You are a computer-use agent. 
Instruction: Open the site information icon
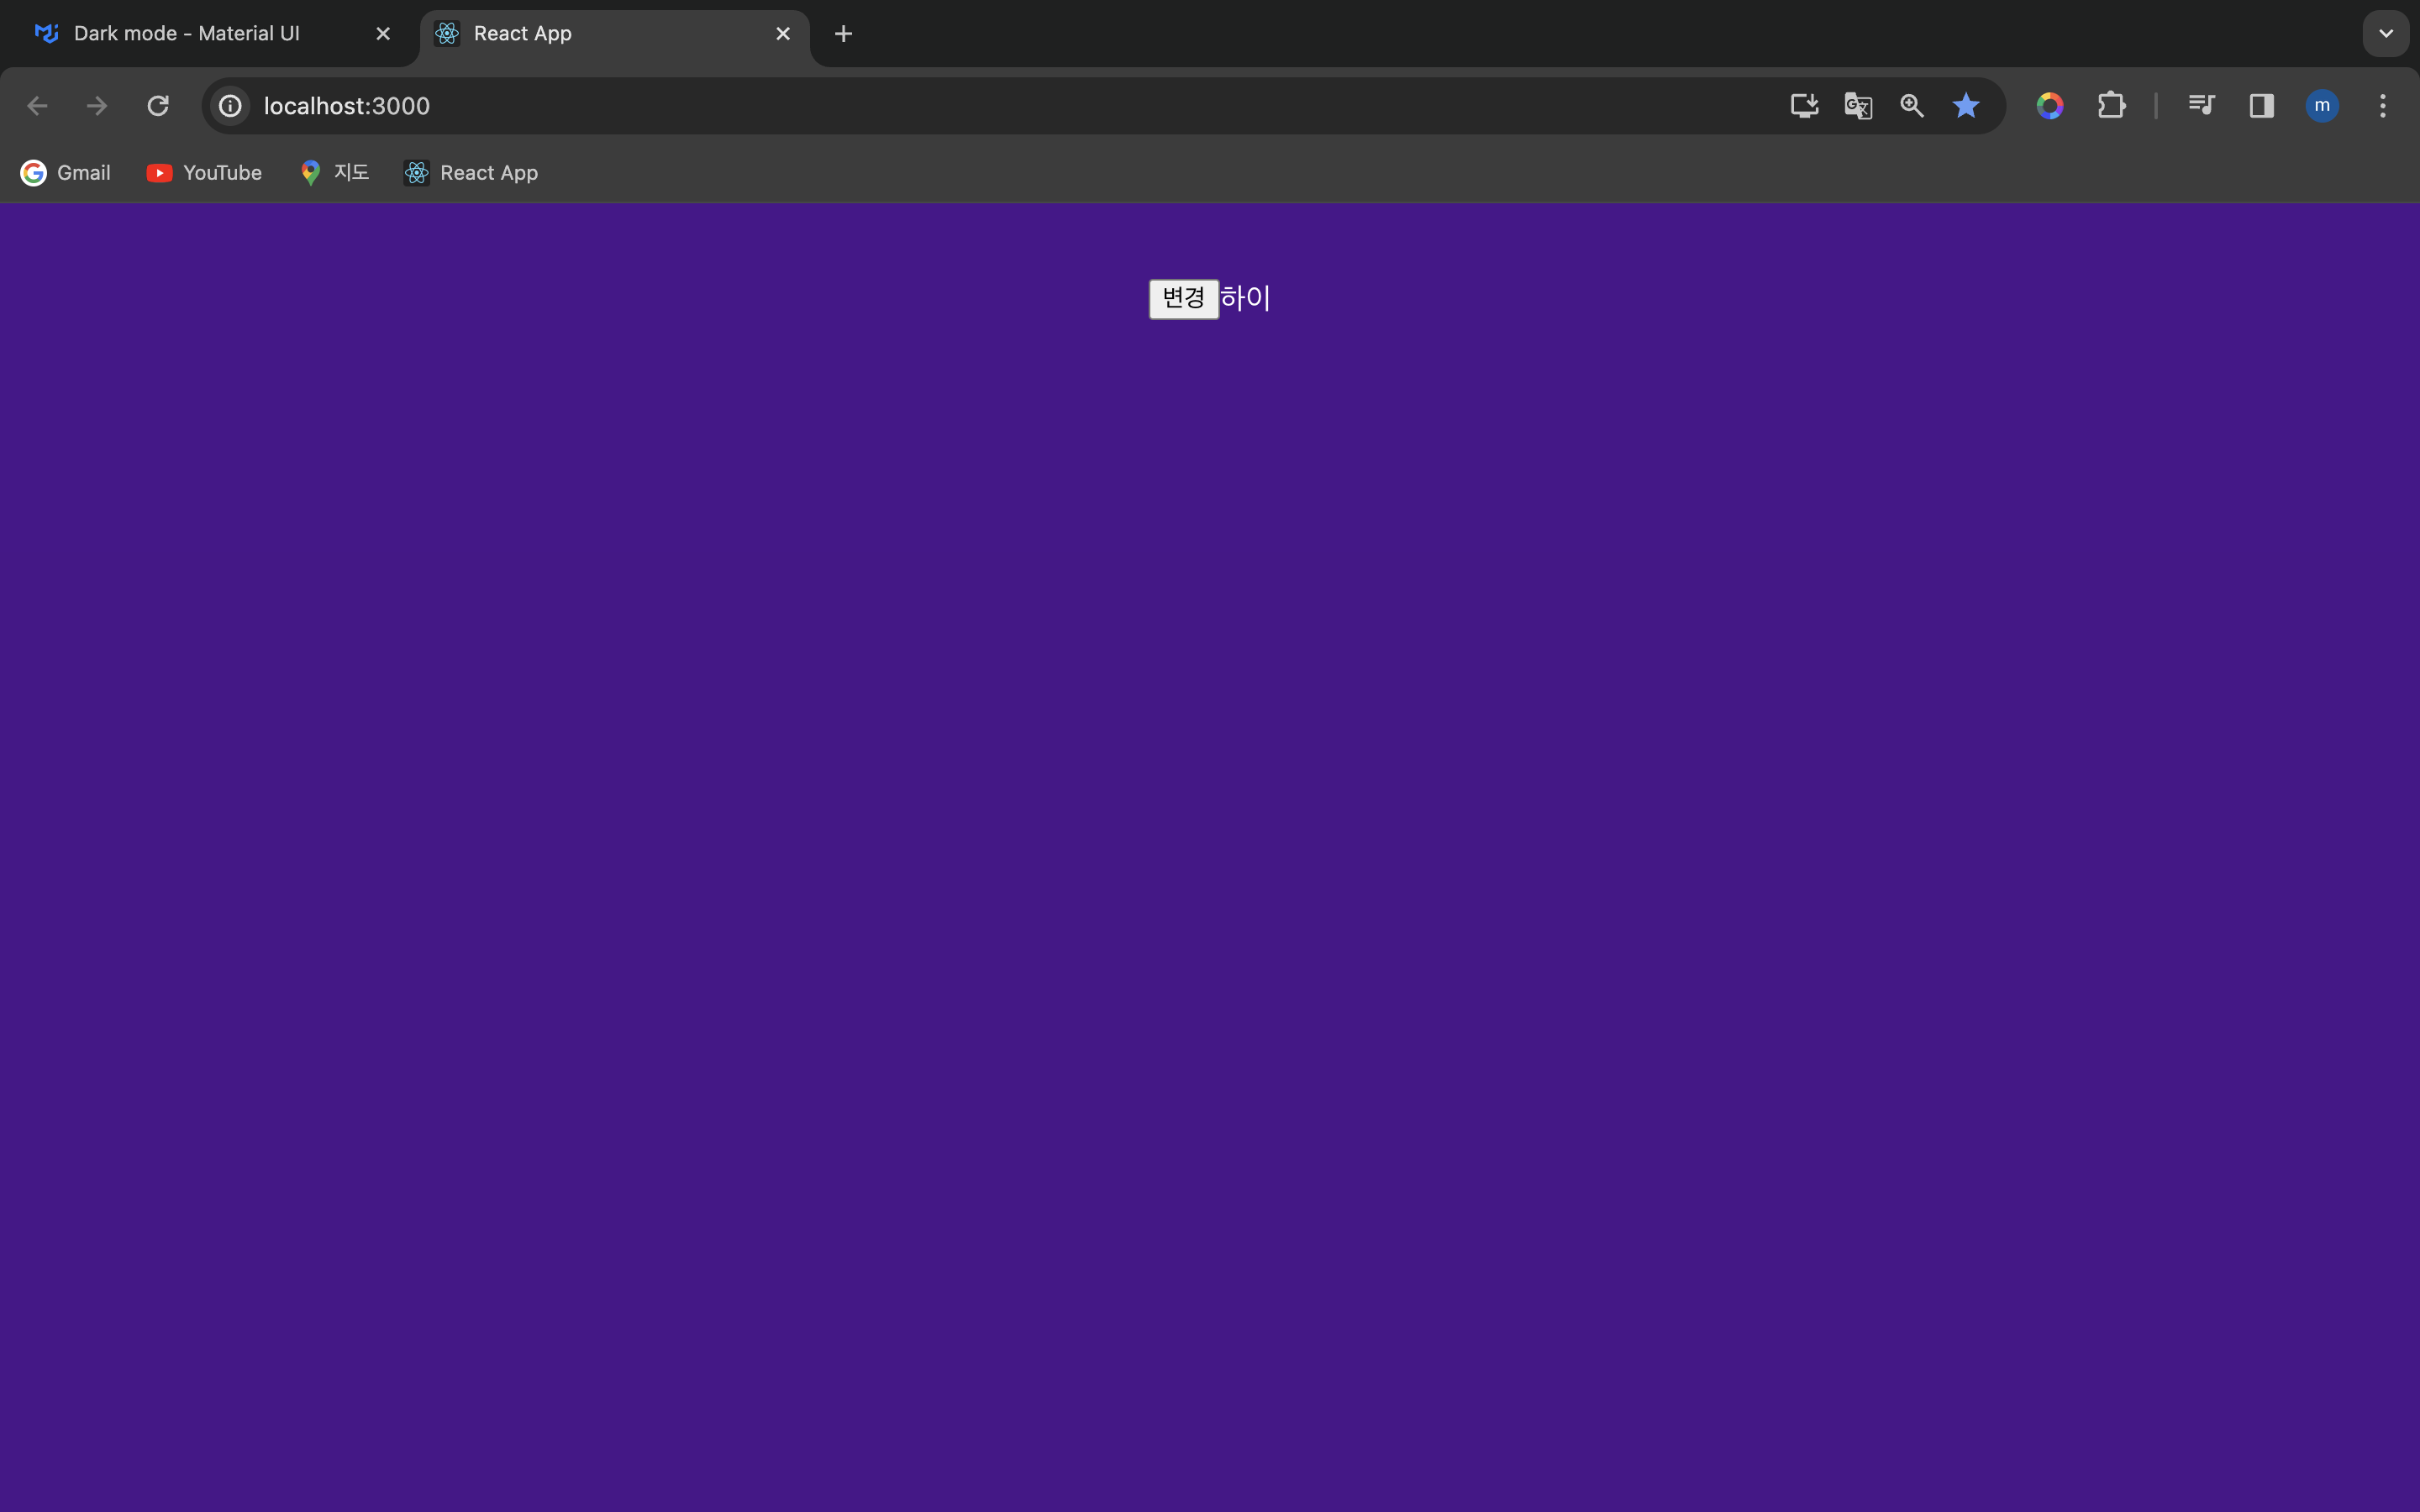(x=231, y=106)
